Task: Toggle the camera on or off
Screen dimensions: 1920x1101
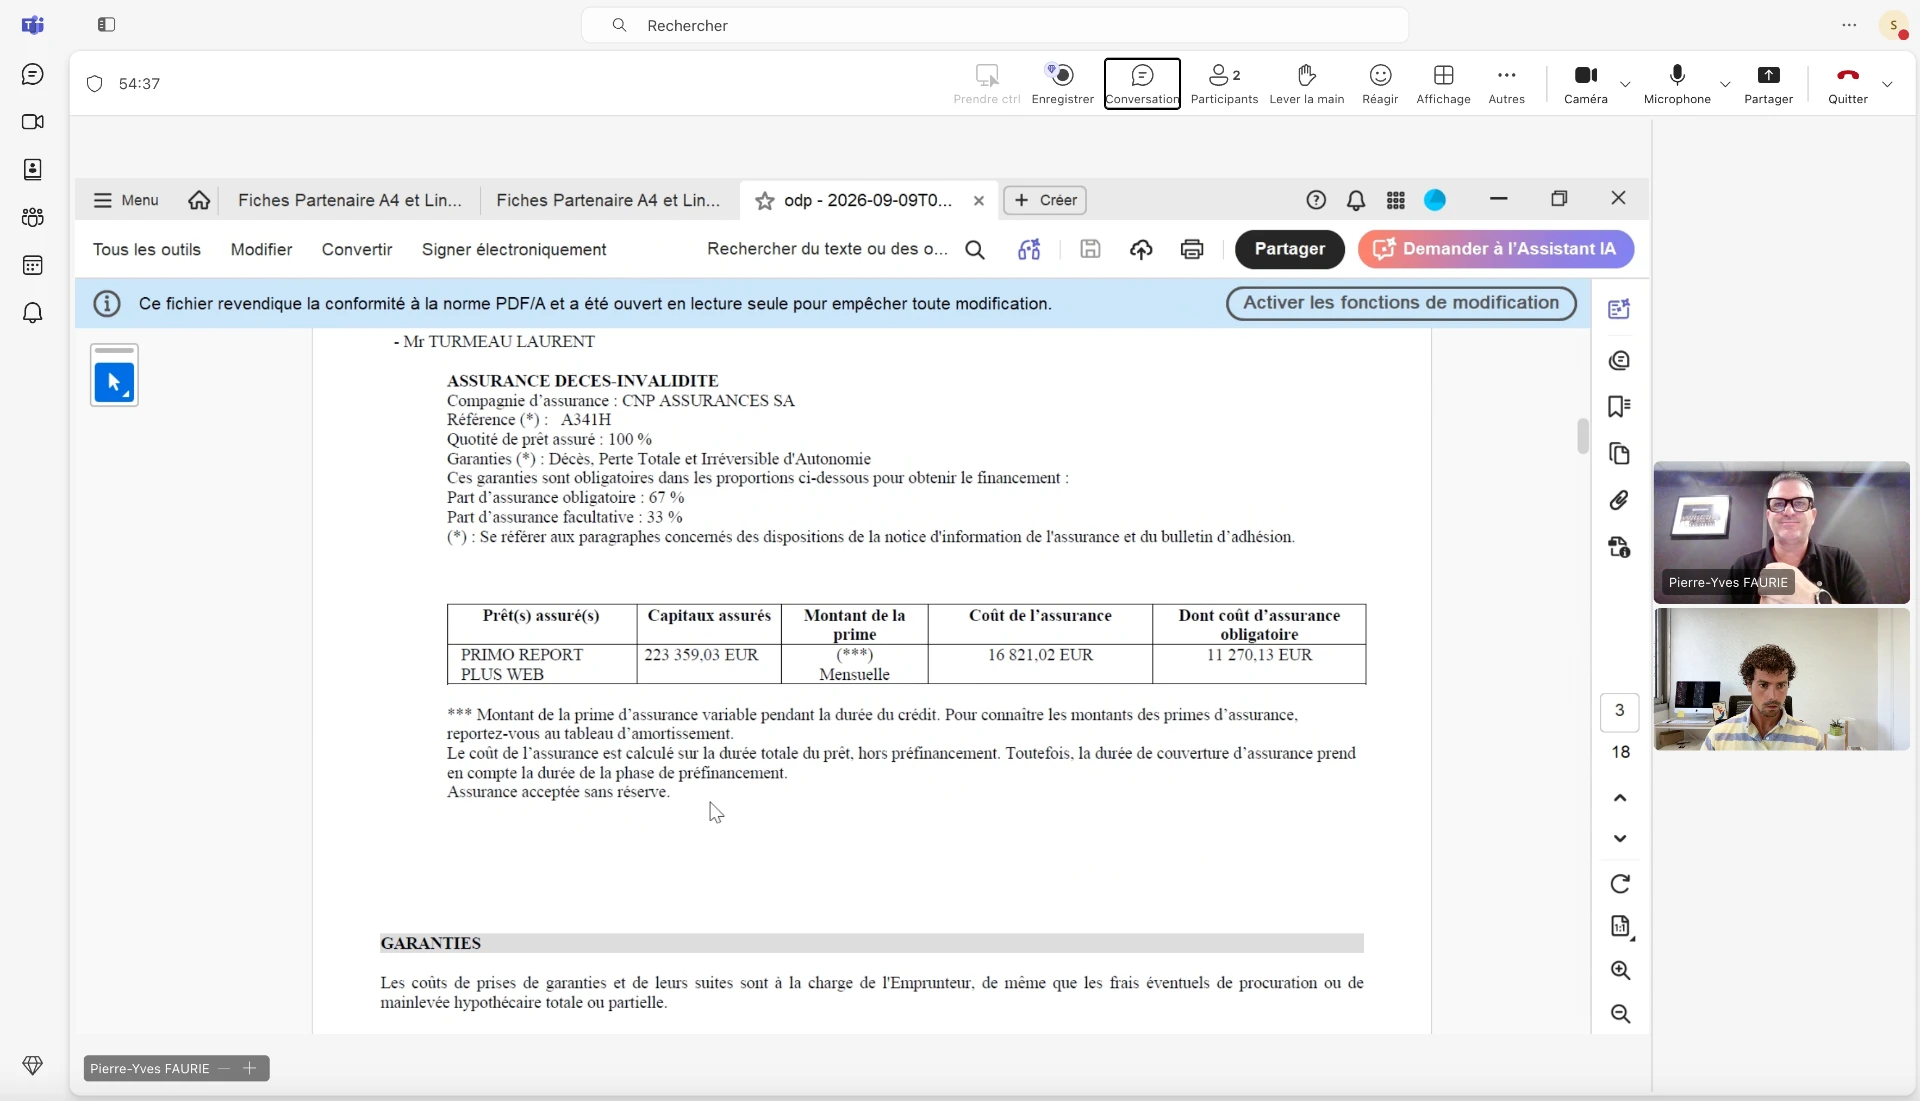Action: point(1586,83)
